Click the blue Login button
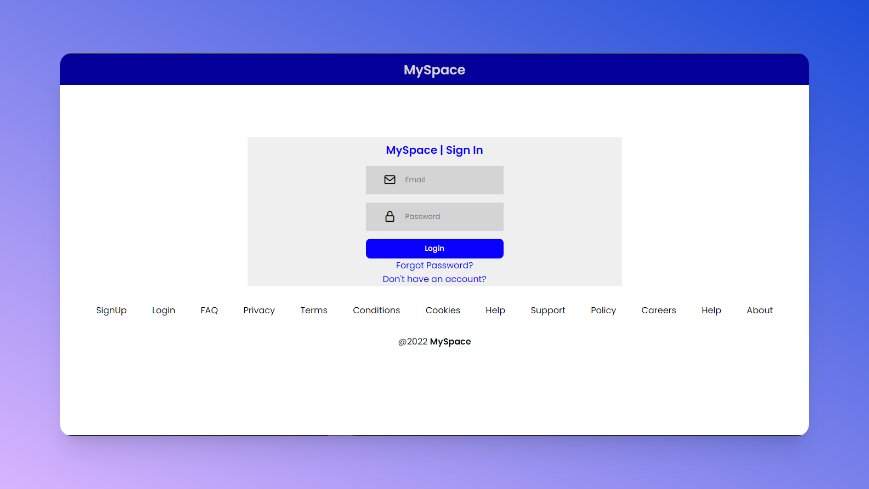This screenshot has width=869, height=489. (434, 248)
